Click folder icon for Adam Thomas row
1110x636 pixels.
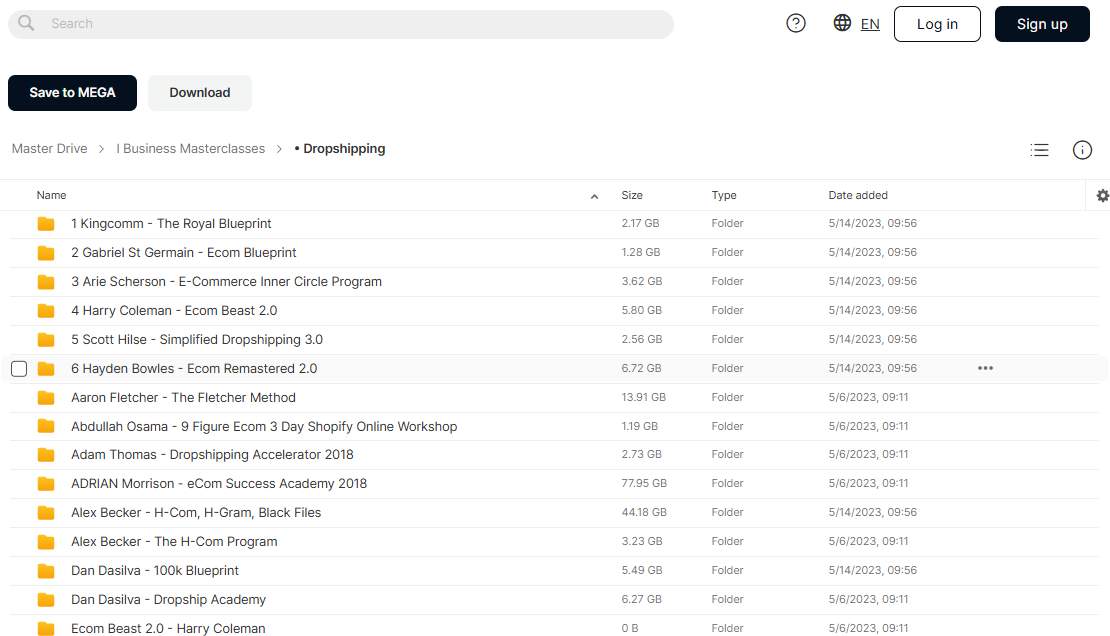tap(46, 455)
